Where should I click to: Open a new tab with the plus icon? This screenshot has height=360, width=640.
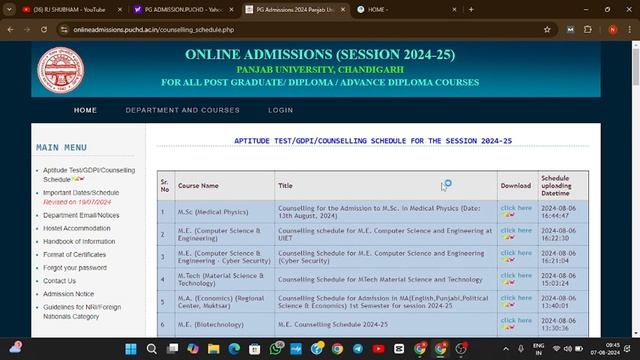[471, 9]
